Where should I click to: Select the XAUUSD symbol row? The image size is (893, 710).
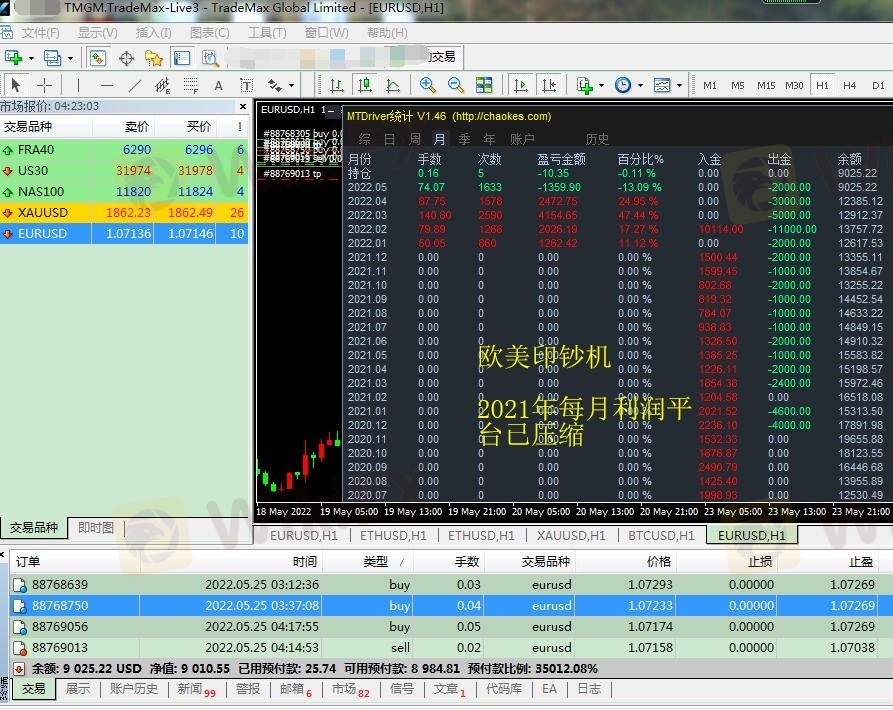tap(43, 213)
